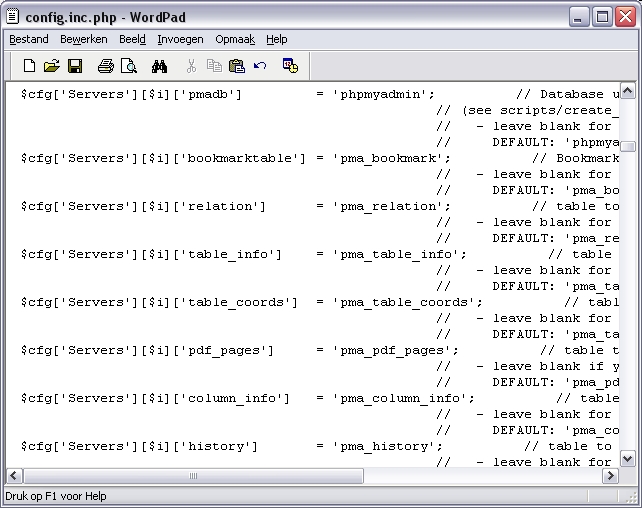Print the document using the printer icon

click(106, 66)
